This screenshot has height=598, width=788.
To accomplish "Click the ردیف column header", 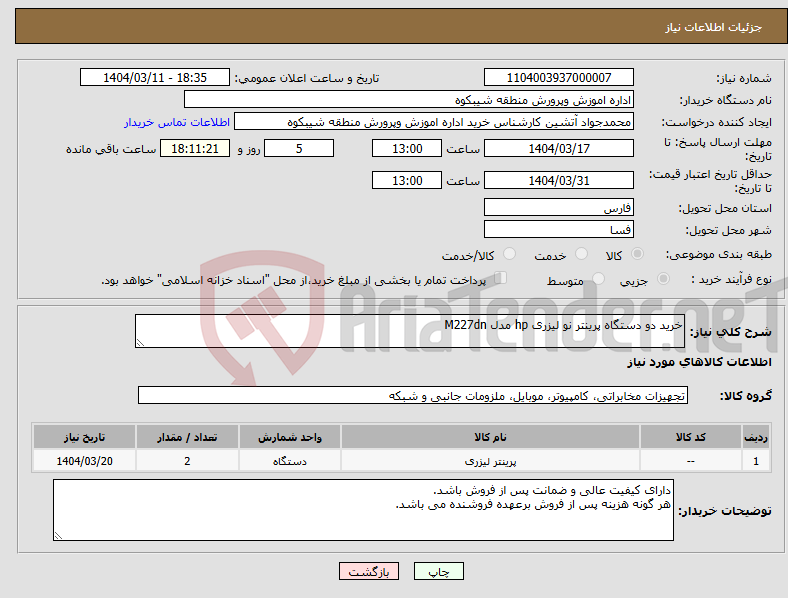I will [x=756, y=437].
